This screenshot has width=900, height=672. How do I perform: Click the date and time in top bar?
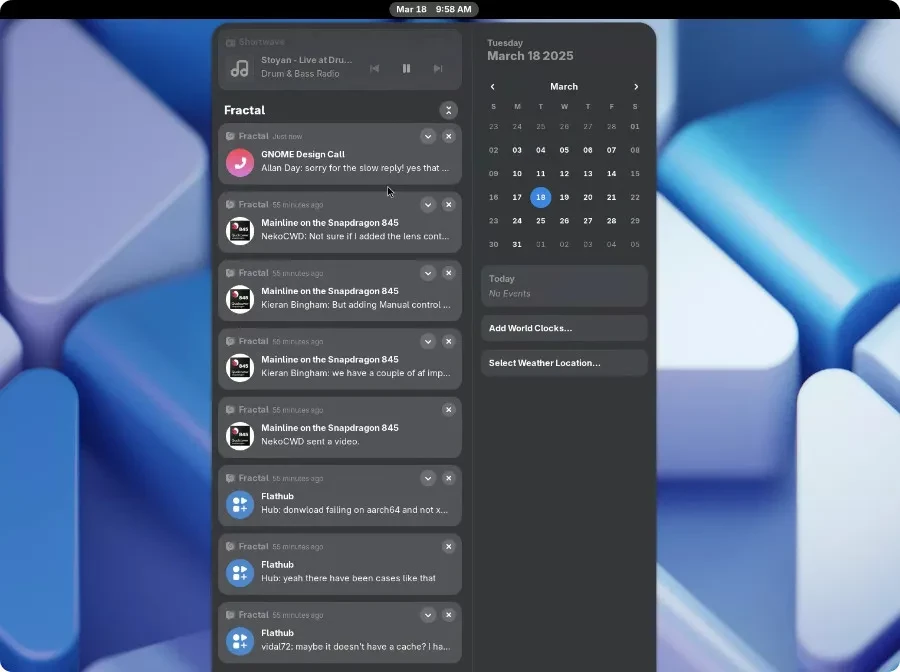coord(434,9)
